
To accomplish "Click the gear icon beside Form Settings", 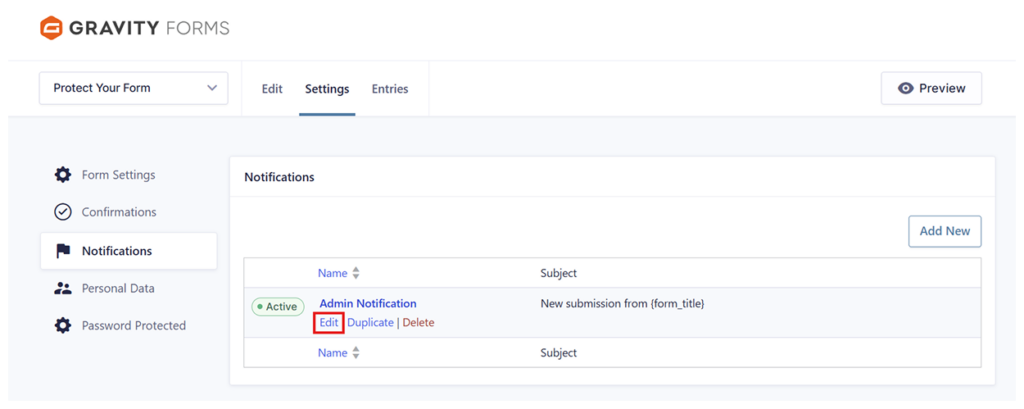I will pos(63,175).
